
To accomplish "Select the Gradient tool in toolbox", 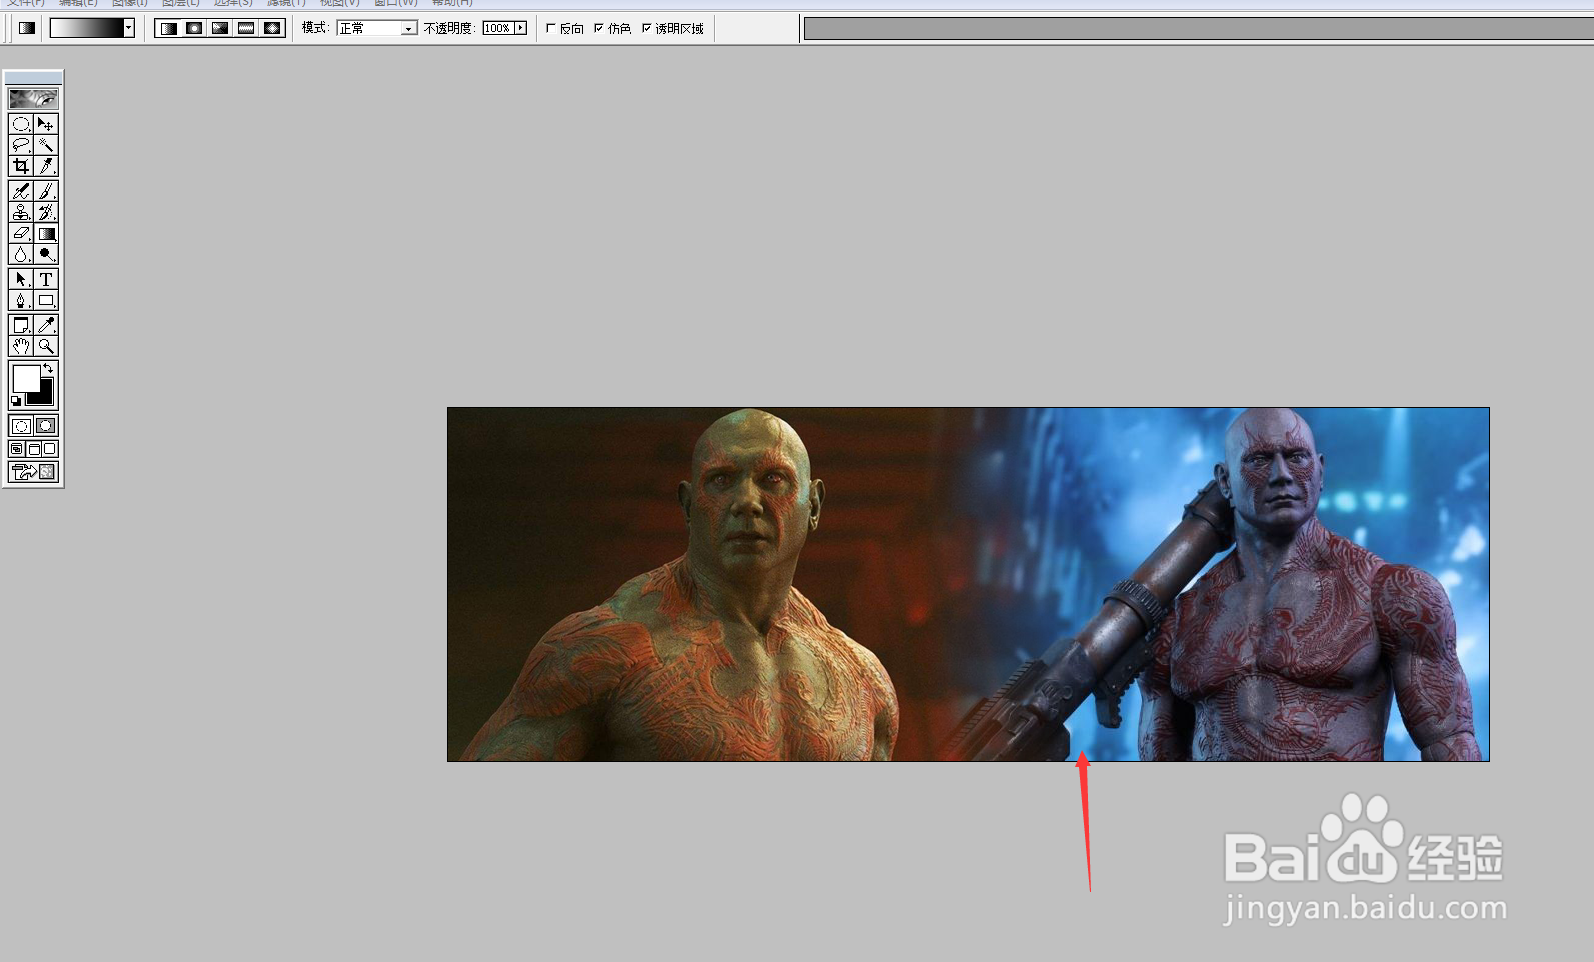I will click(46, 233).
